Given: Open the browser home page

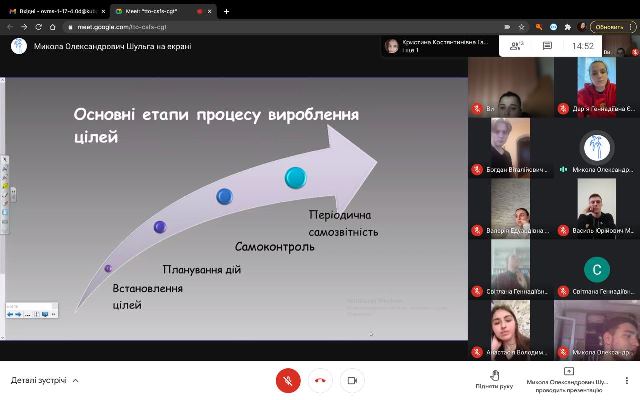Looking at the screenshot, I should 53,27.
